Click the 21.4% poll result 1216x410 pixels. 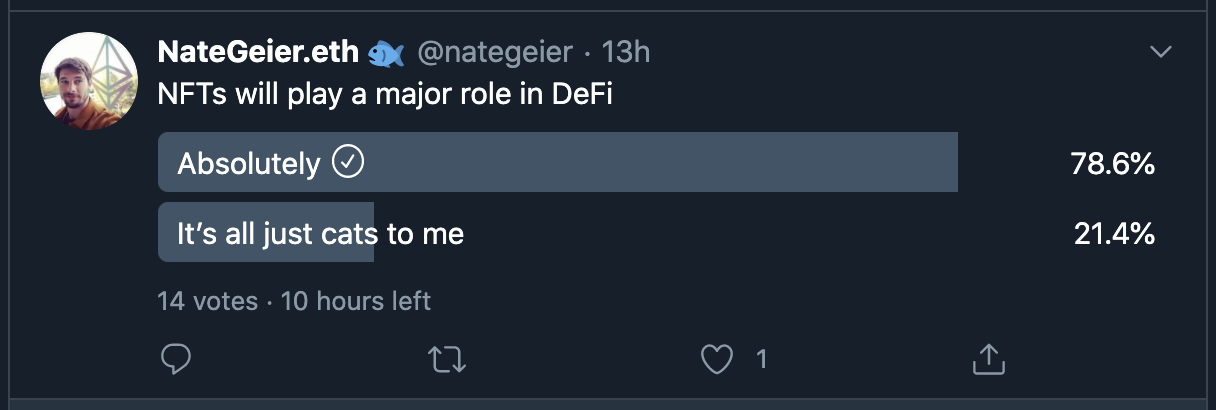[1114, 234]
